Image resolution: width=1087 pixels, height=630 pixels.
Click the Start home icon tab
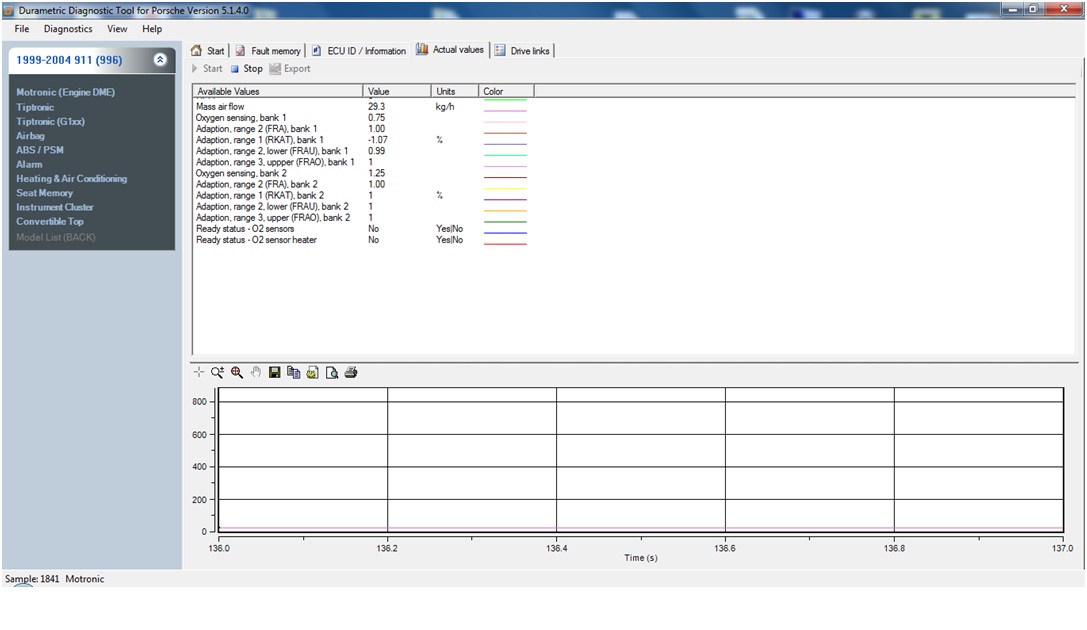[x=196, y=51]
